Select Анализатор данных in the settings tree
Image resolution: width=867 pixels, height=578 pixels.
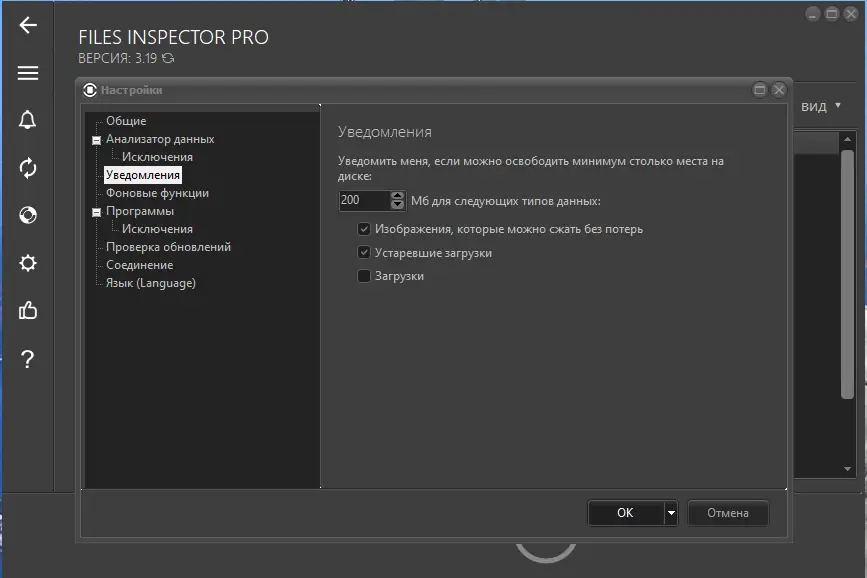[x=160, y=139]
